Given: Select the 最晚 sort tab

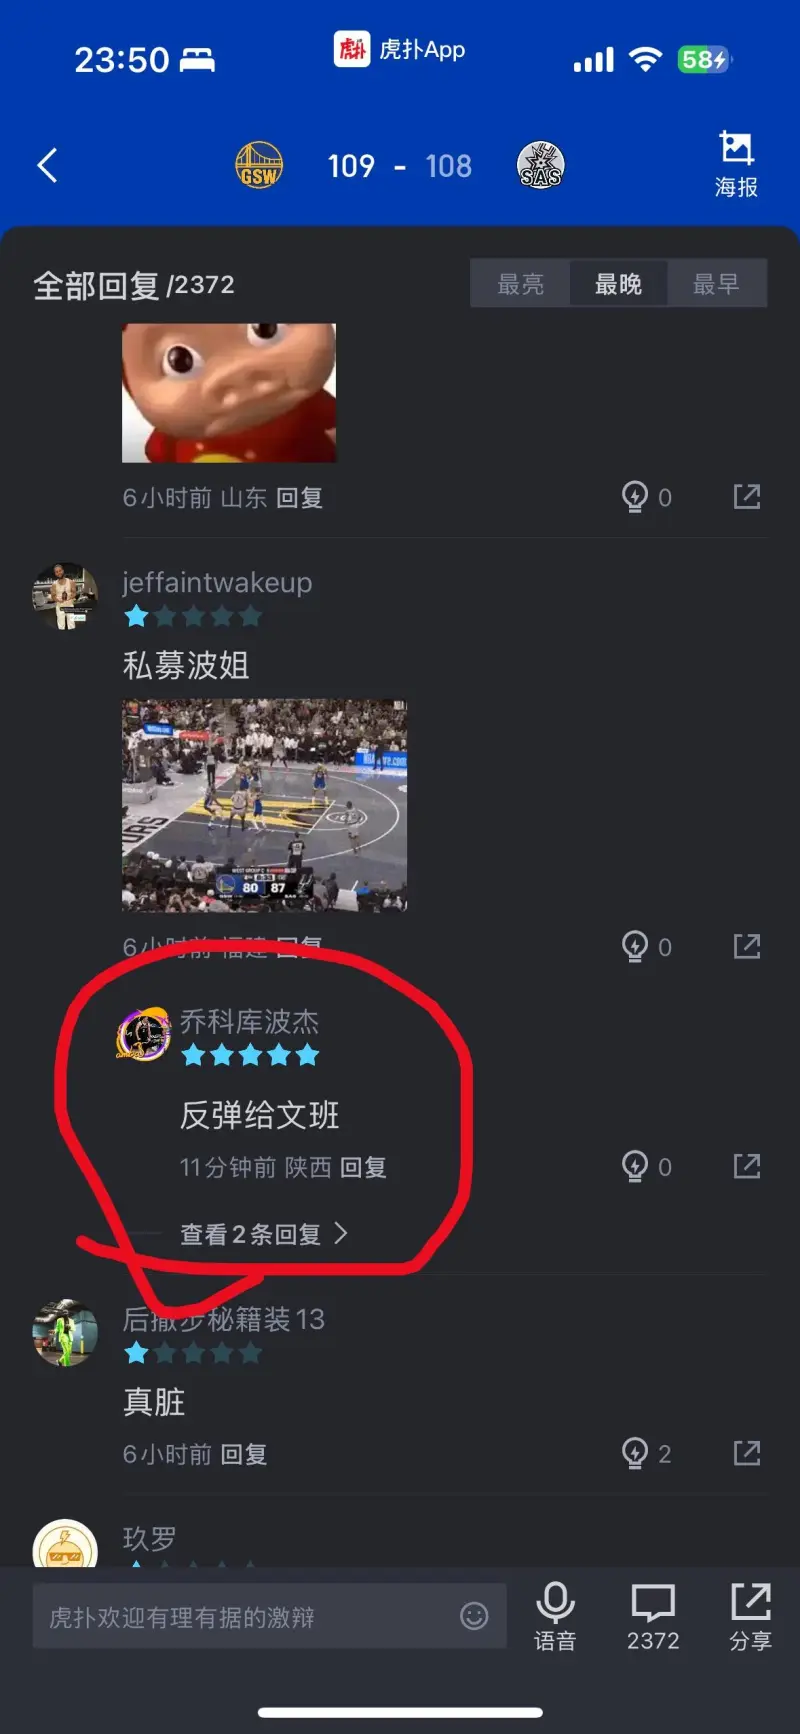Looking at the screenshot, I should tap(618, 284).
